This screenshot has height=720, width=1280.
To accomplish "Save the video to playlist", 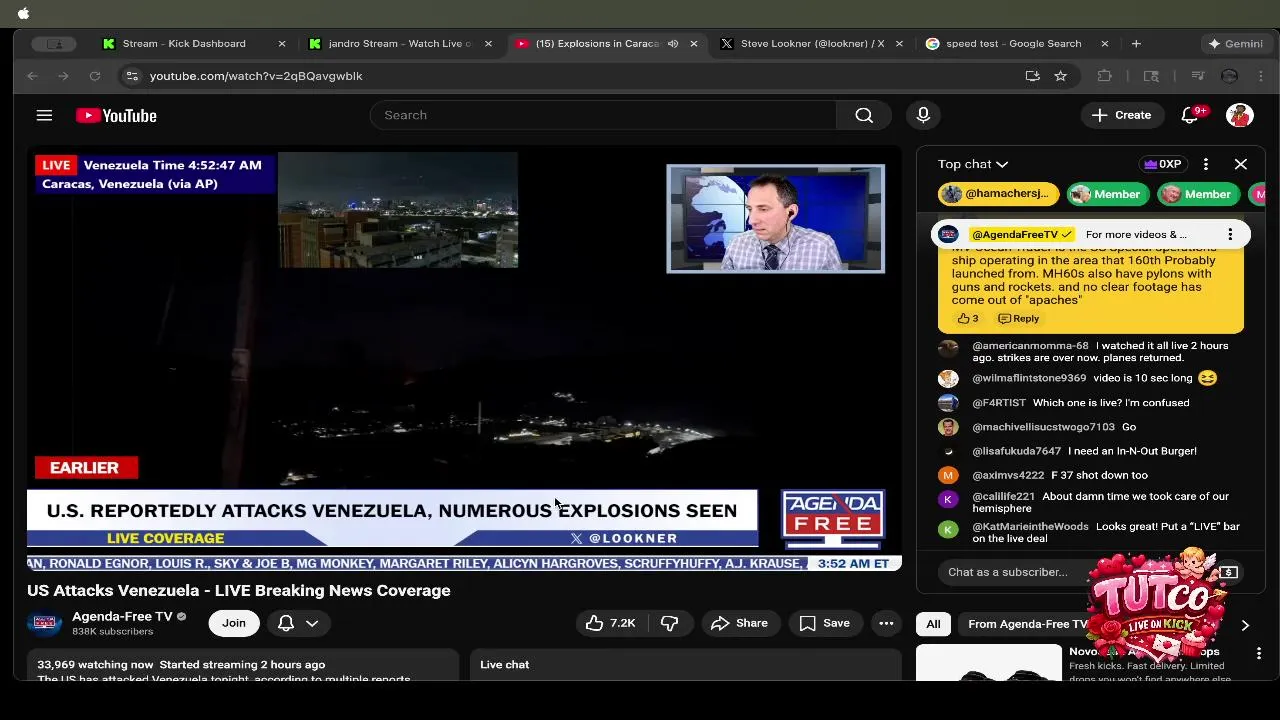I will [825, 623].
